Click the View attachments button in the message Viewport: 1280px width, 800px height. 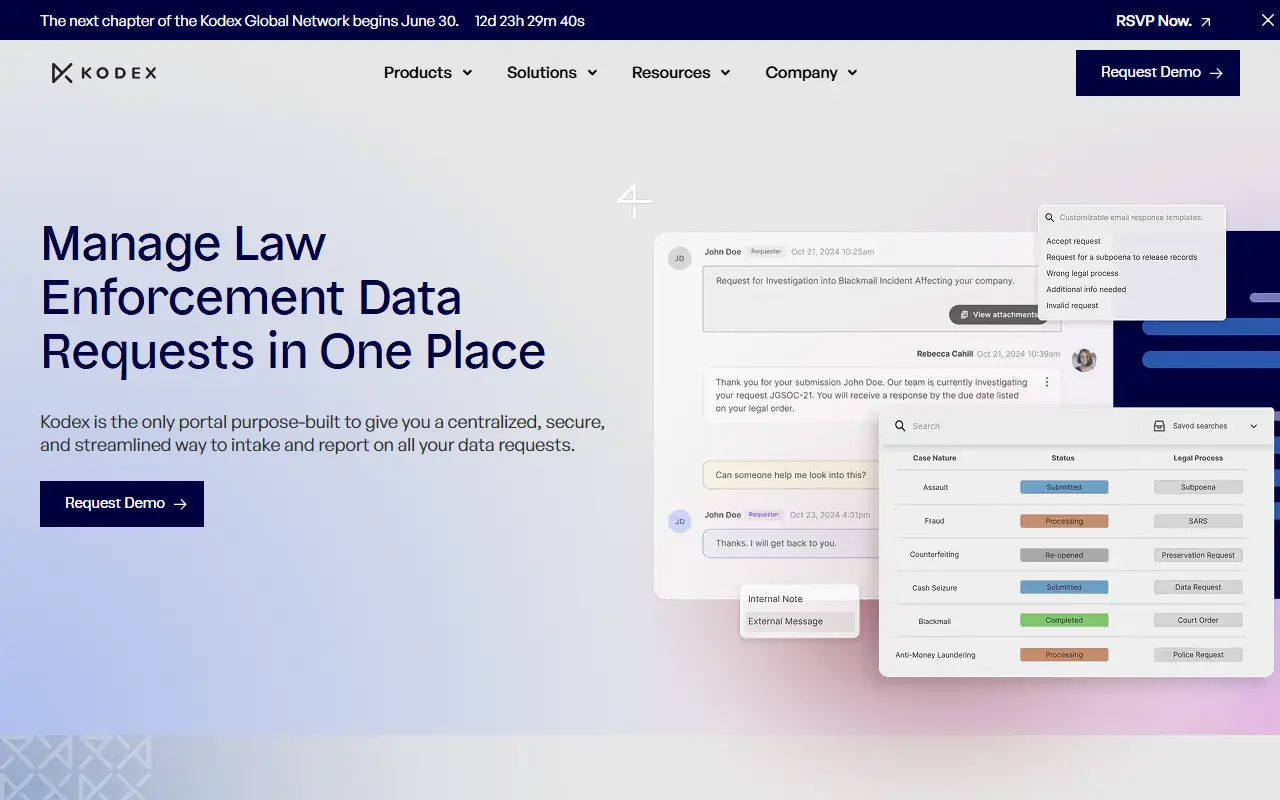coord(999,315)
